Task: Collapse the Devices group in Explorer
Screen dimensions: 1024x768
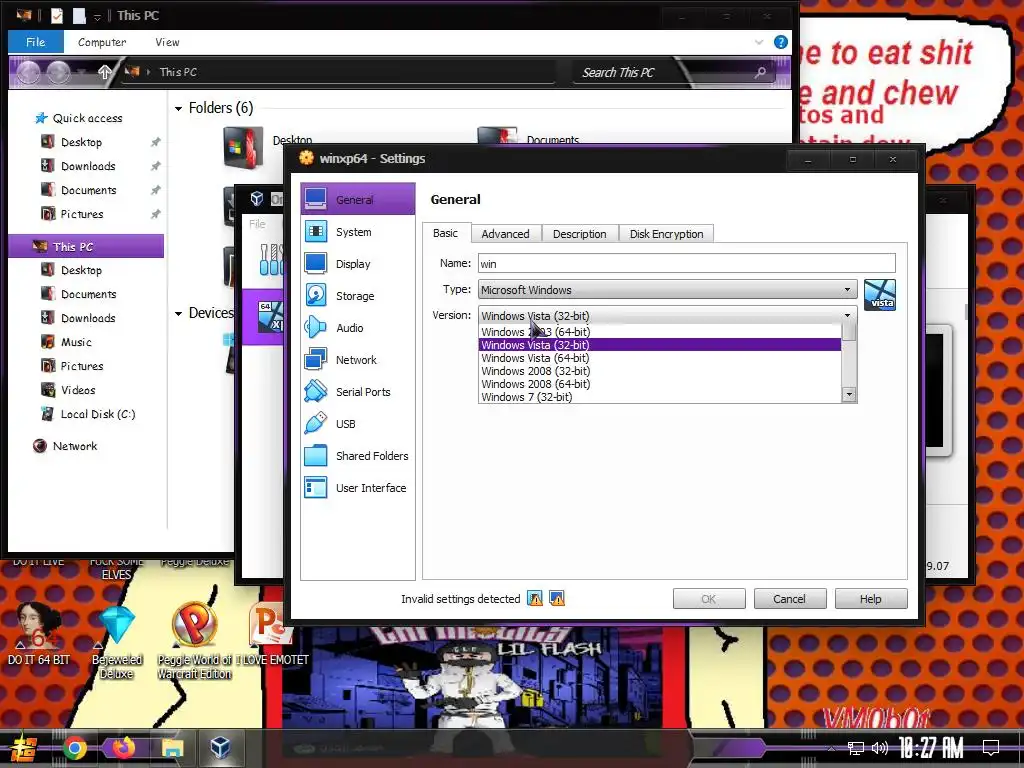Action: tap(178, 313)
